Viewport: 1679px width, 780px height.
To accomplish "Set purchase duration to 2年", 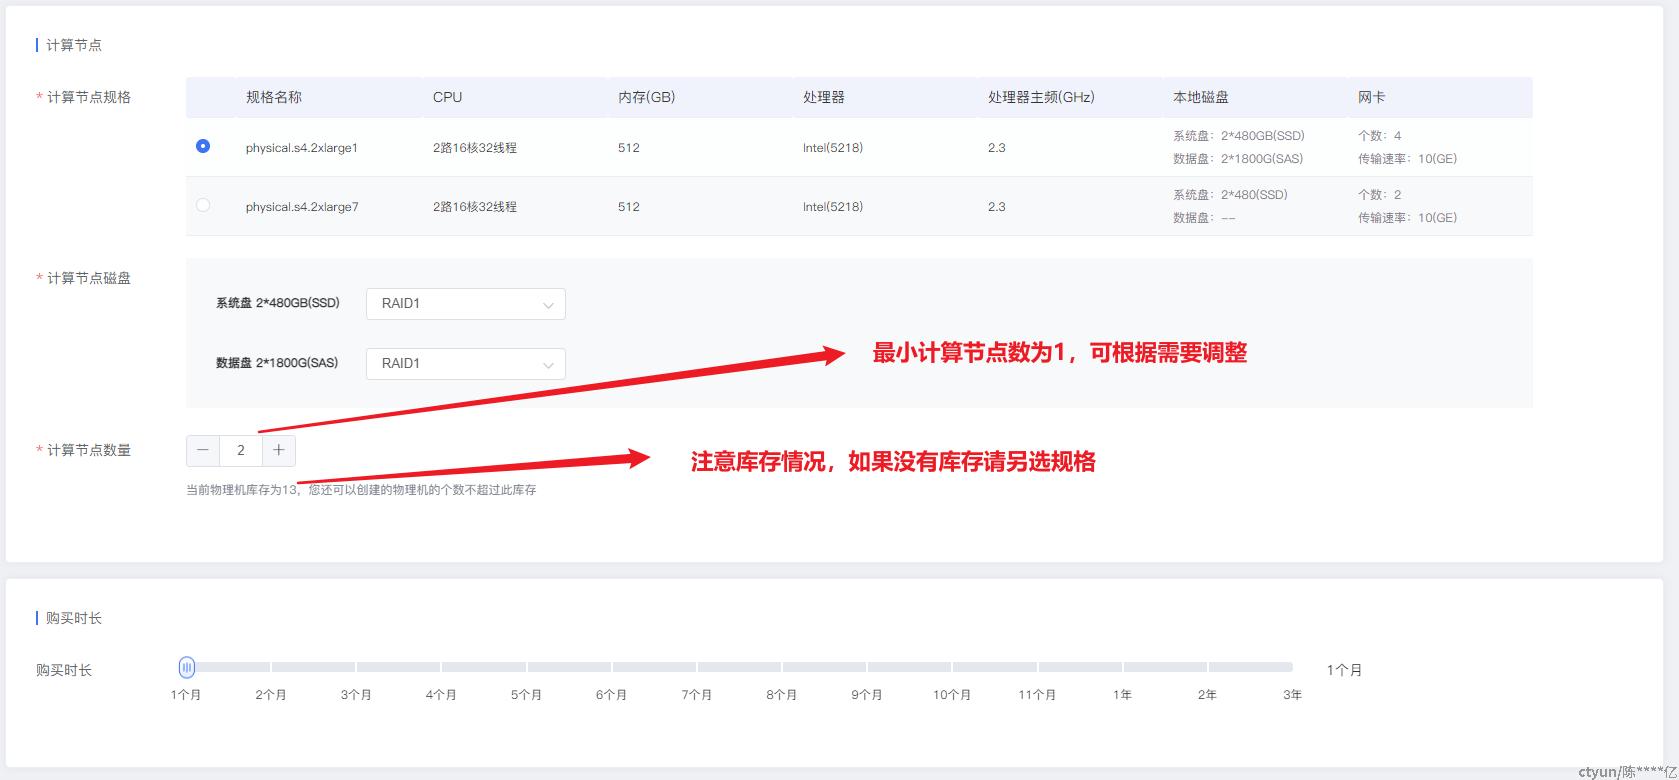I will [x=1207, y=667].
